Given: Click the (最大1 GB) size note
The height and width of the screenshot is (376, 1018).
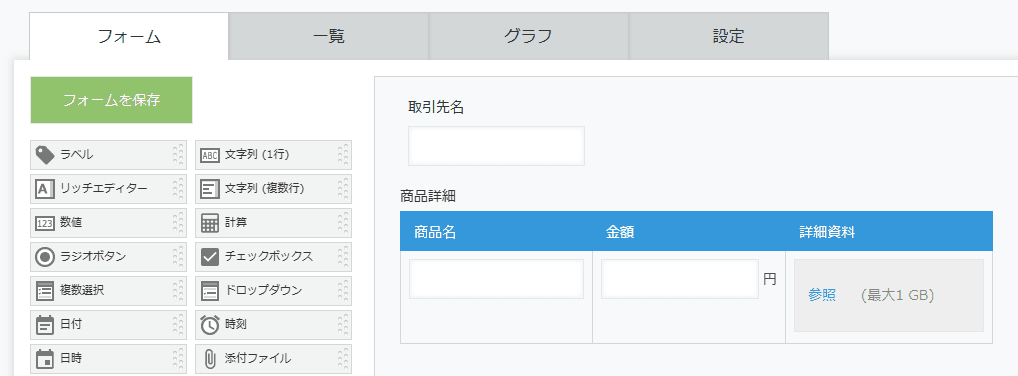Looking at the screenshot, I should pos(897,295).
